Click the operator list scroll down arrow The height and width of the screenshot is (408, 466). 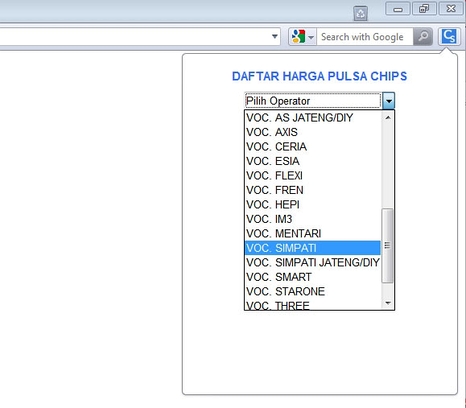(388, 303)
